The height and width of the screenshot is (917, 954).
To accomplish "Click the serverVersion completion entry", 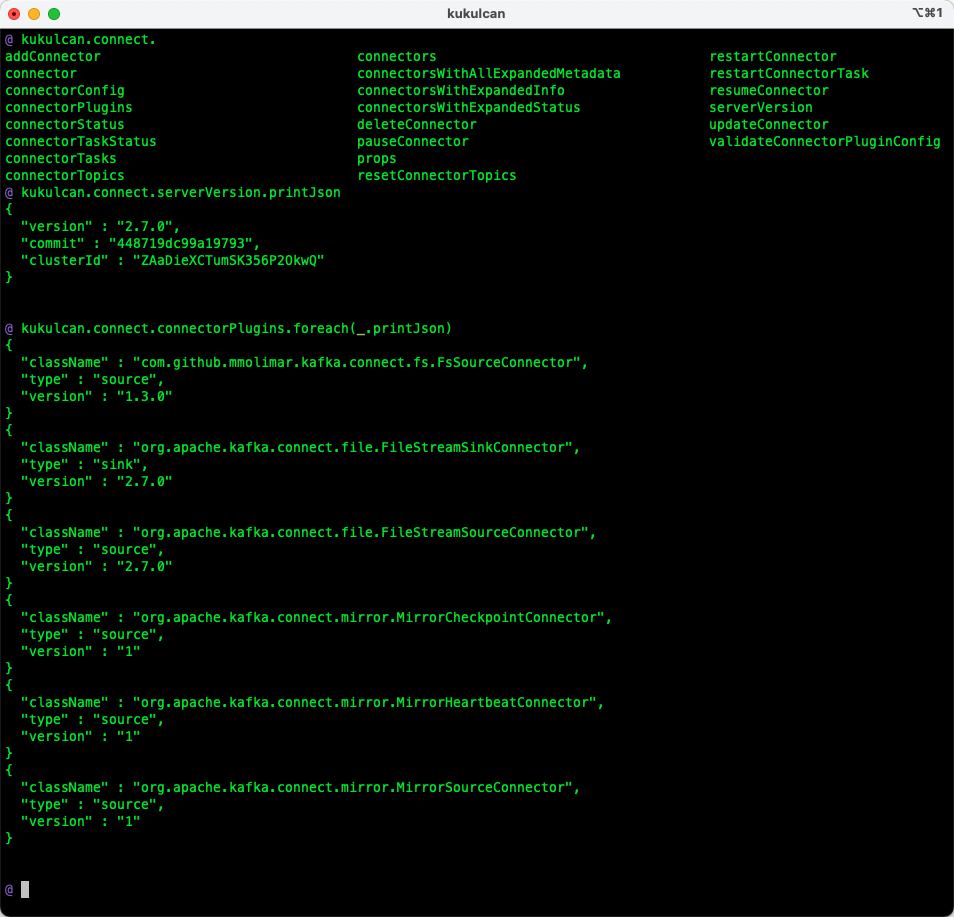I will (x=761, y=108).
